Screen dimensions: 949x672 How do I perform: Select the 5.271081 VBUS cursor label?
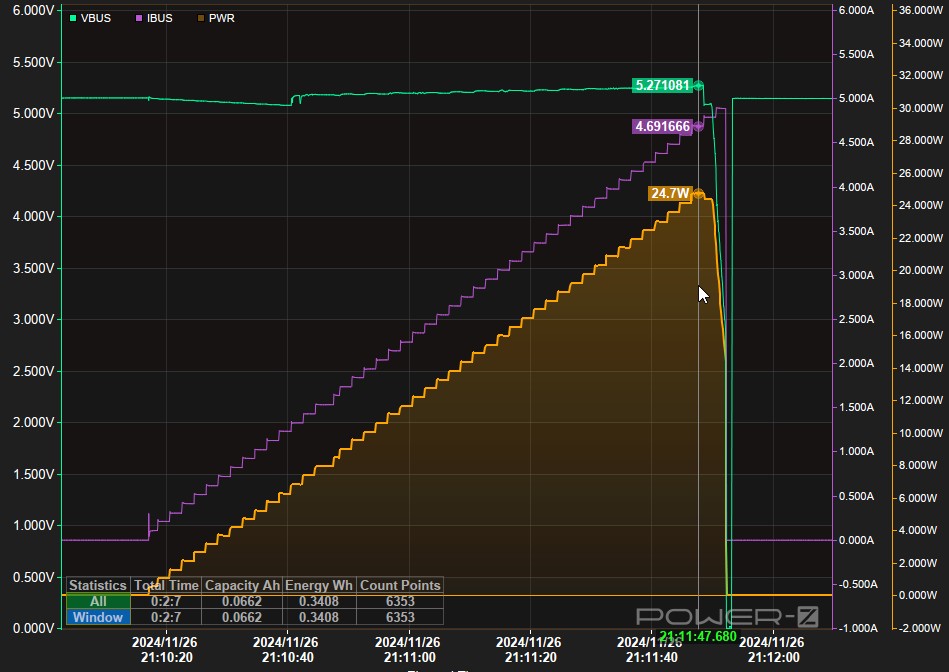pyautogui.click(x=662, y=85)
